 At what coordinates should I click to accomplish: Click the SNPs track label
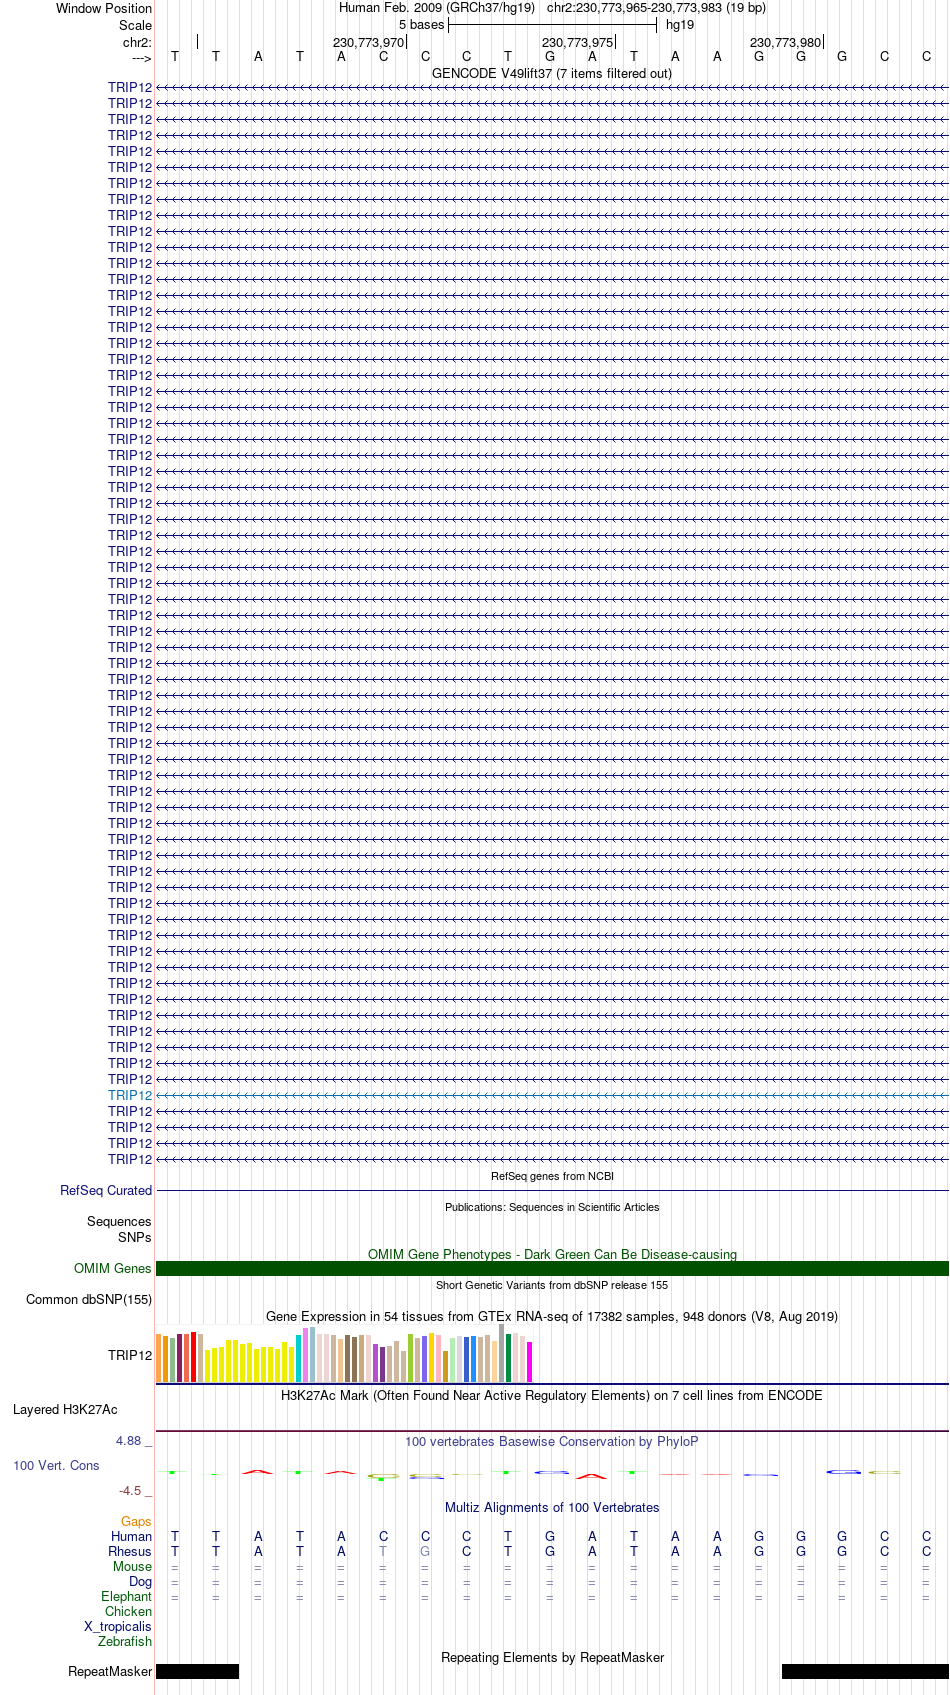pyautogui.click(x=135, y=1237)
